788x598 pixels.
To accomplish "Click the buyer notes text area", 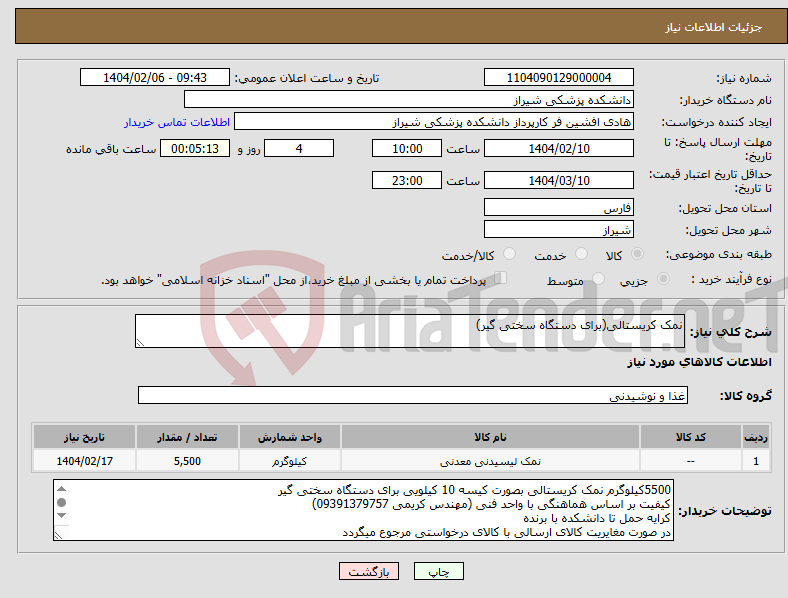I will click(363, 510).
